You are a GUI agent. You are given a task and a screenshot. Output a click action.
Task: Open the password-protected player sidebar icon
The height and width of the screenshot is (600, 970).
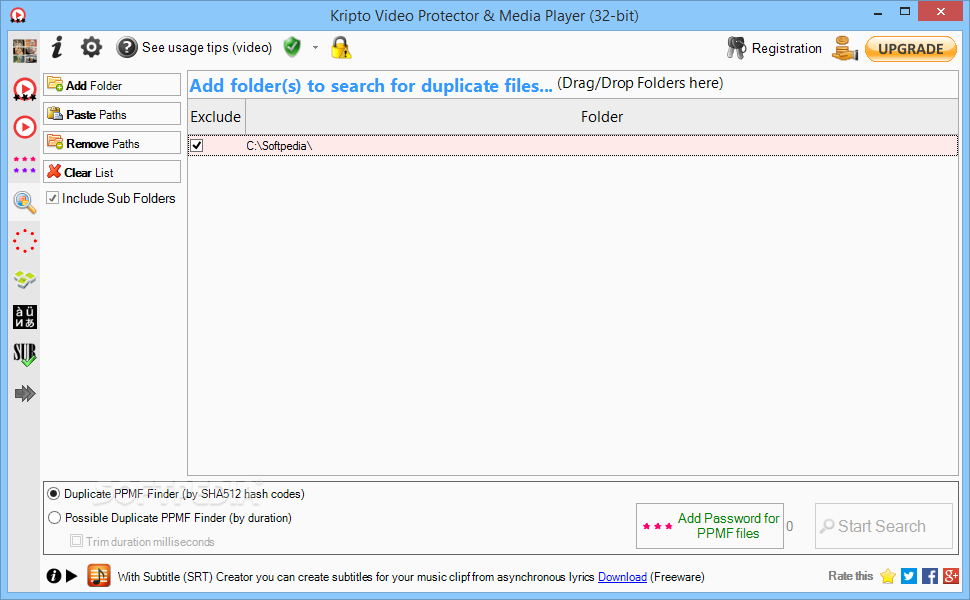pos(25,90)
